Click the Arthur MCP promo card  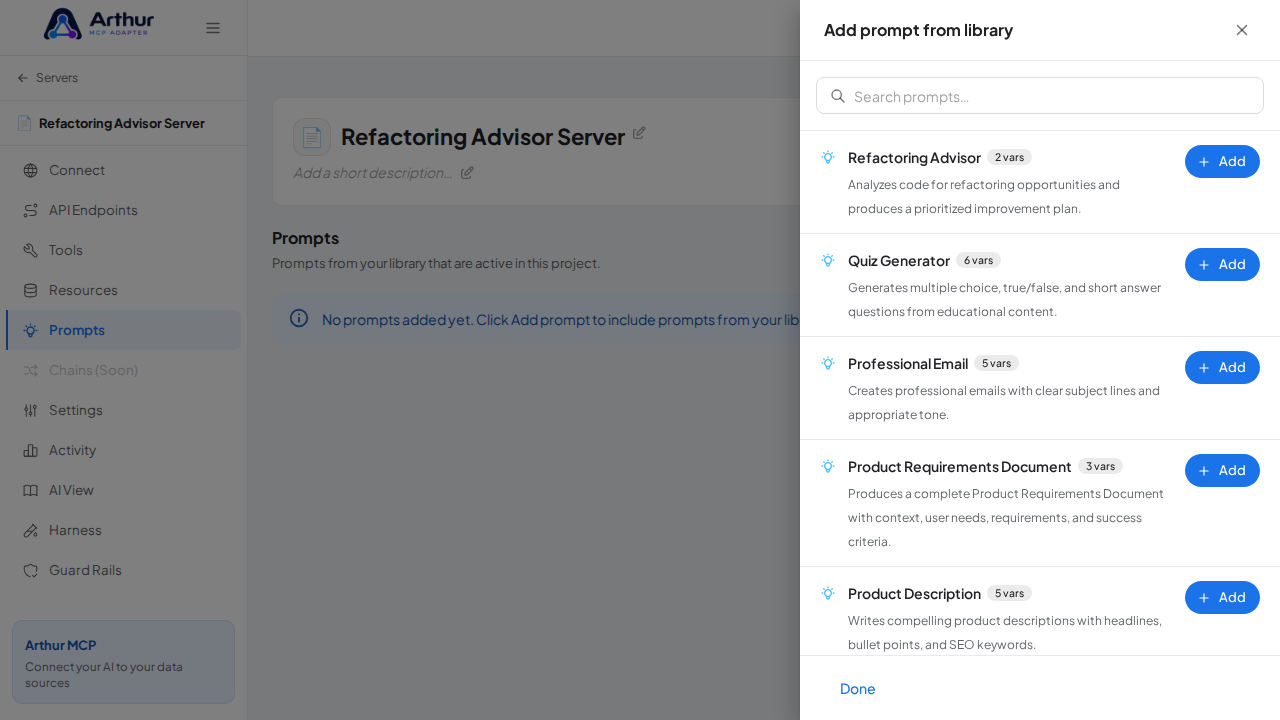click(x=123, y=662)
